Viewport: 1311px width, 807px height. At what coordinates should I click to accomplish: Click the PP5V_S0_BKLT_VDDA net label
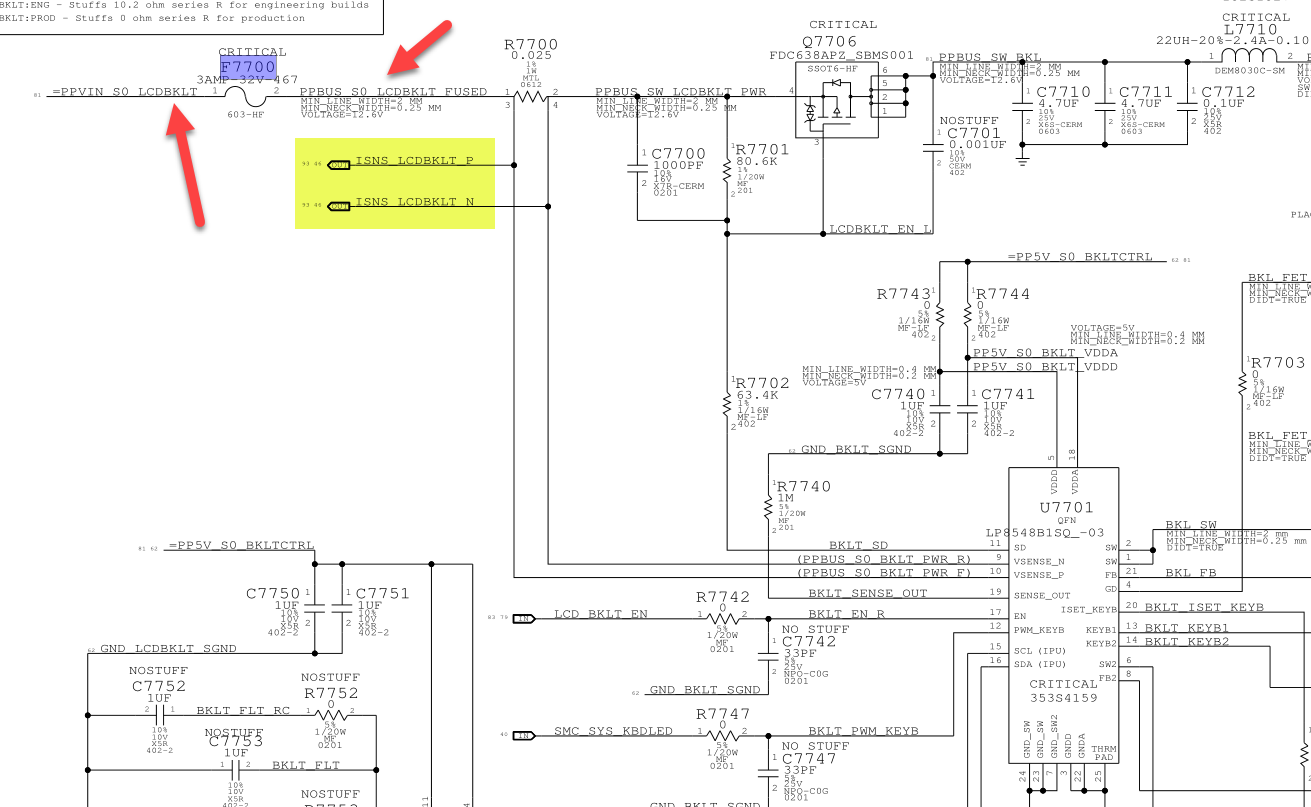tap(1045, 353)
